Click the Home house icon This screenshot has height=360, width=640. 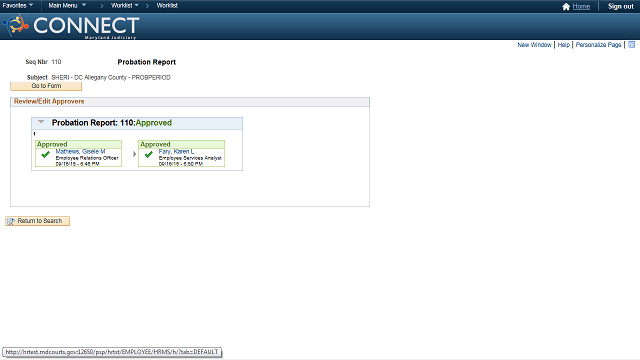coord(566,7)
